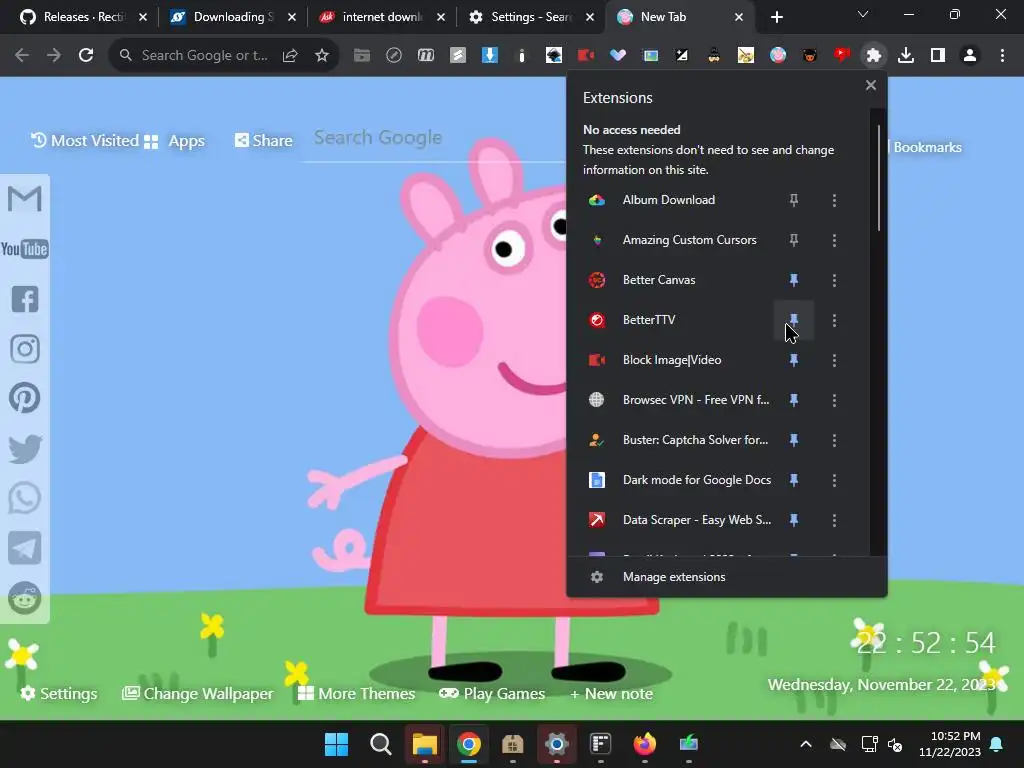This screenshot has width=1024, height=768.
Task: Click Most Visited link
Action: point(85,140)
